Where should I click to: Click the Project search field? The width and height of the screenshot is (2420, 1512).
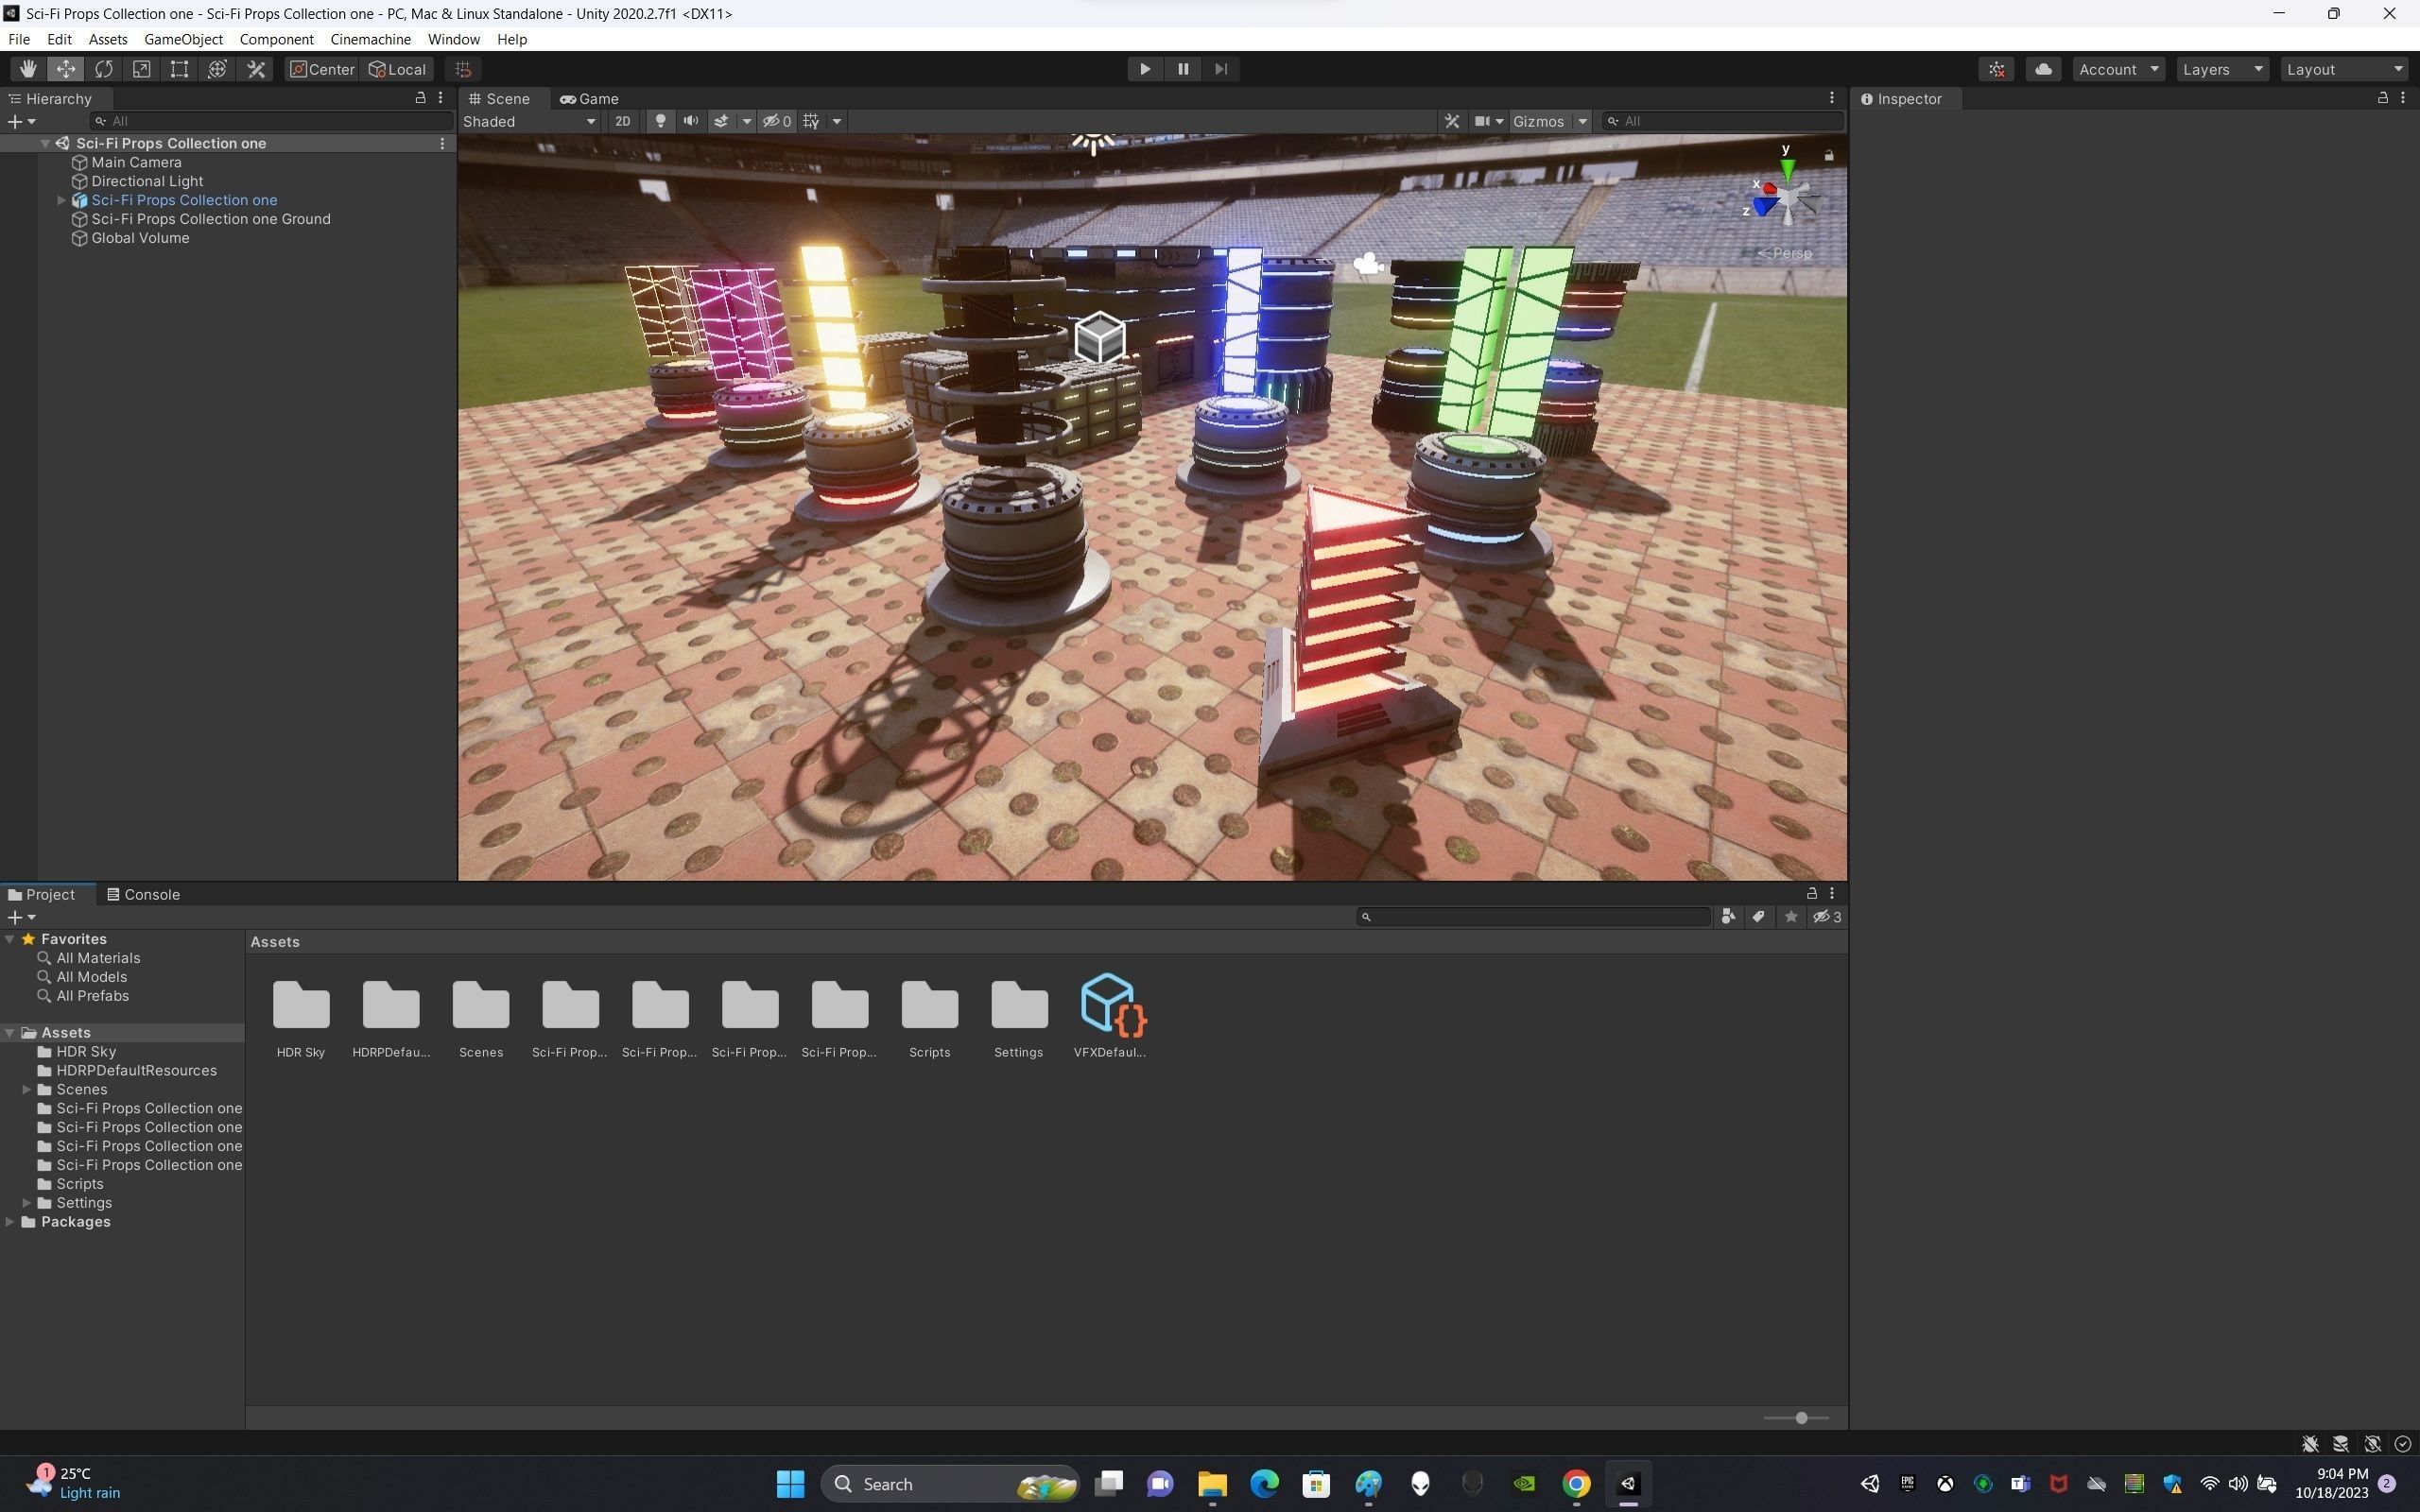click(1535, 917)
